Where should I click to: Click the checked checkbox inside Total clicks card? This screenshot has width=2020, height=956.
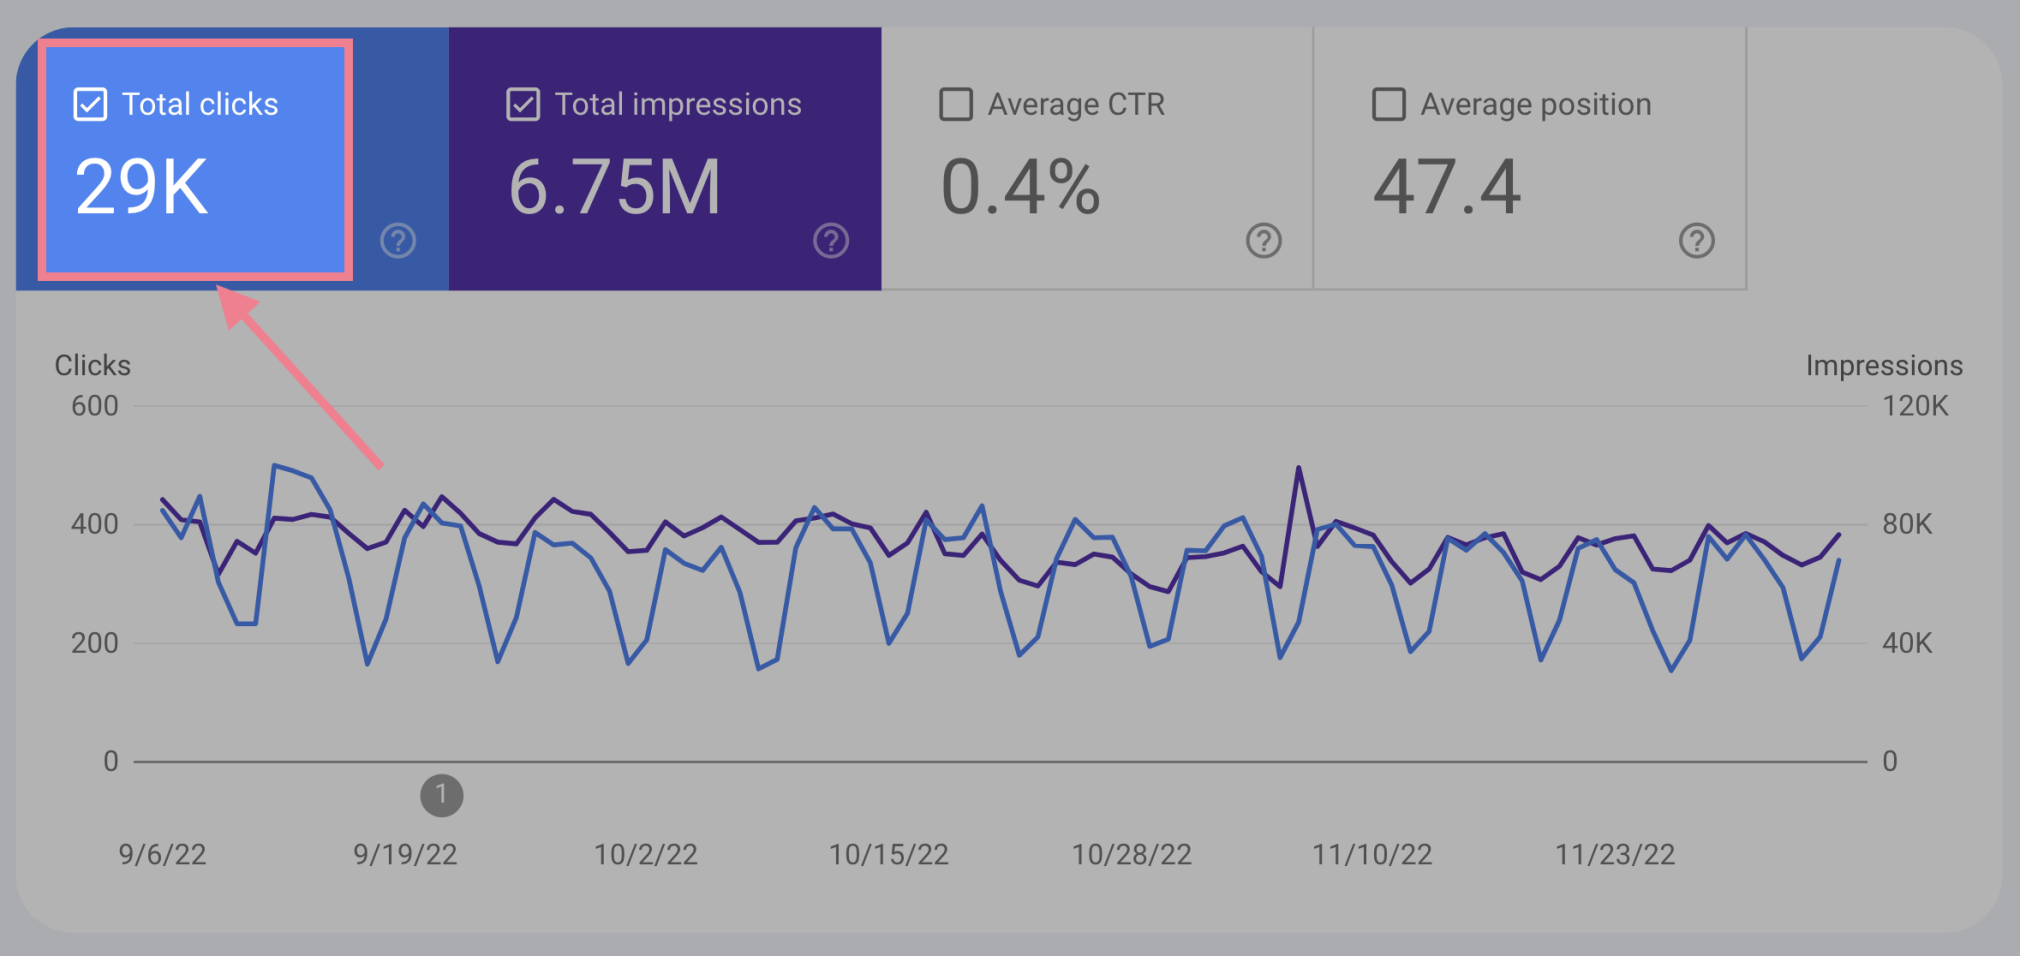pos(89,103)
